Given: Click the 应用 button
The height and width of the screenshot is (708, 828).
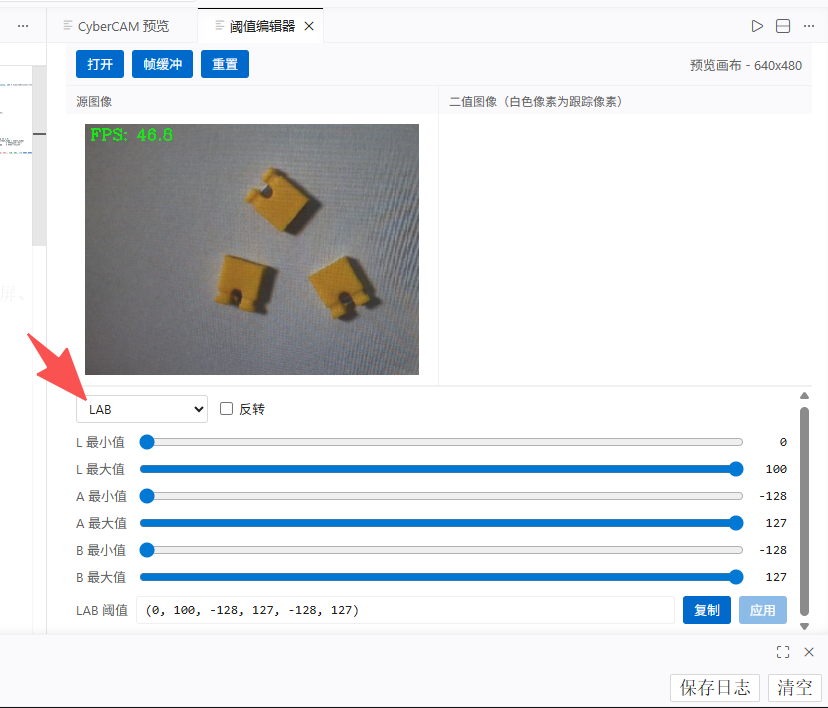Looking at the screenshot, I should coord(763,610).
